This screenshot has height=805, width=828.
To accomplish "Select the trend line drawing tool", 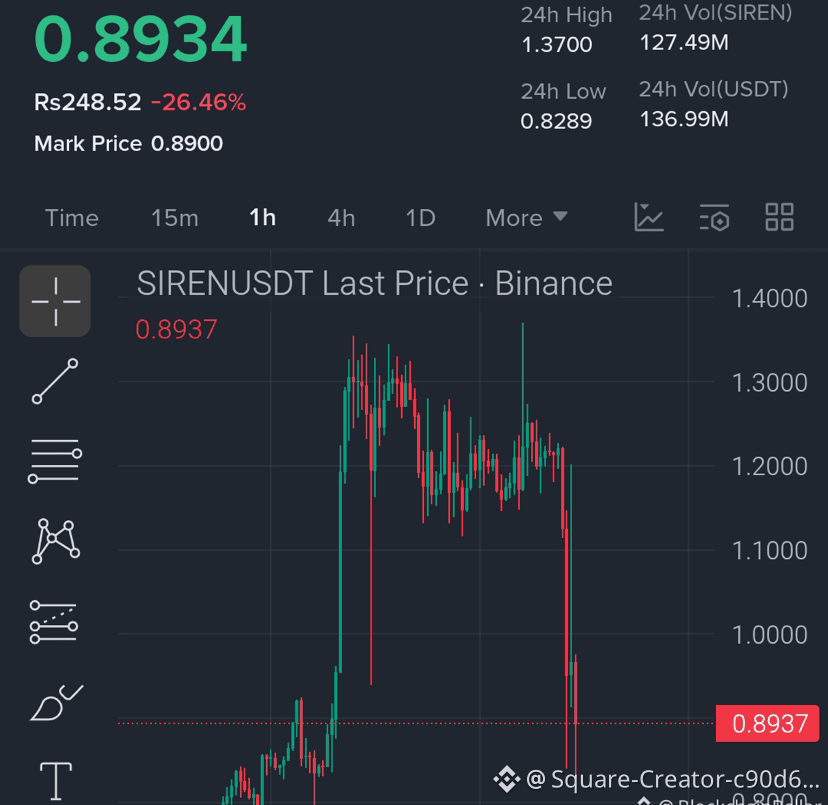I will click(x=55, y=381).
